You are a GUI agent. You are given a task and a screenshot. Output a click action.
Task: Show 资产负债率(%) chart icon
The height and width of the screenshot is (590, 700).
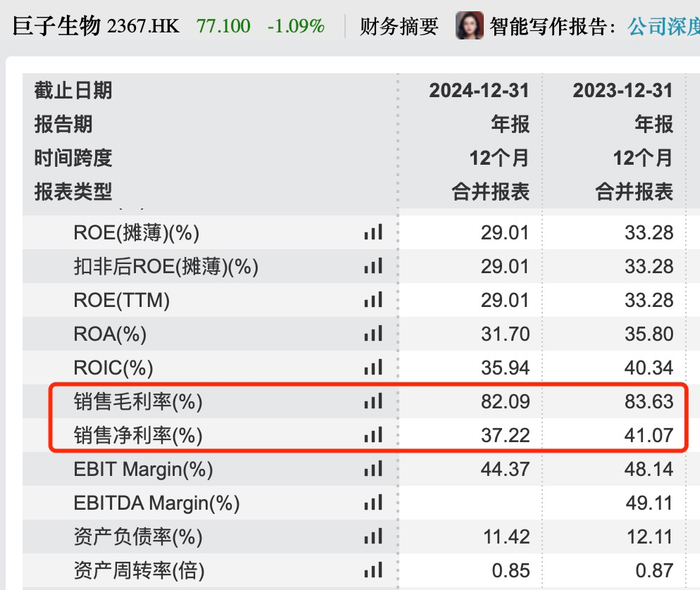pyautogui.click(x=373, y=536)
